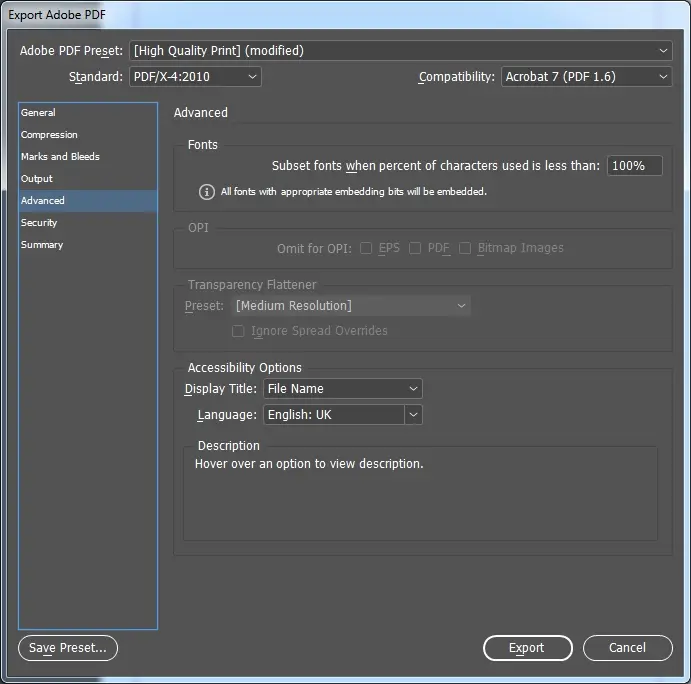This screenshot has height=684, width=691.
Task: Switch to the Output section
Action: tap(88, 179)
